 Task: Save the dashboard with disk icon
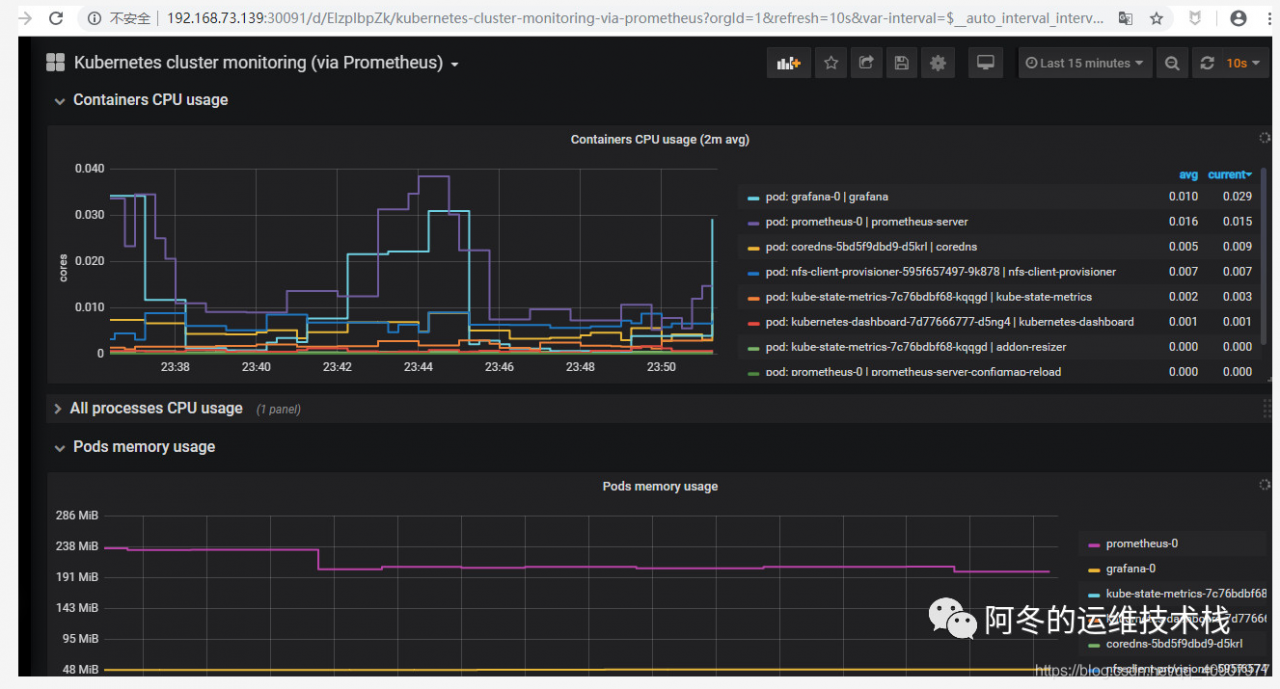click(x=901, y=63)
